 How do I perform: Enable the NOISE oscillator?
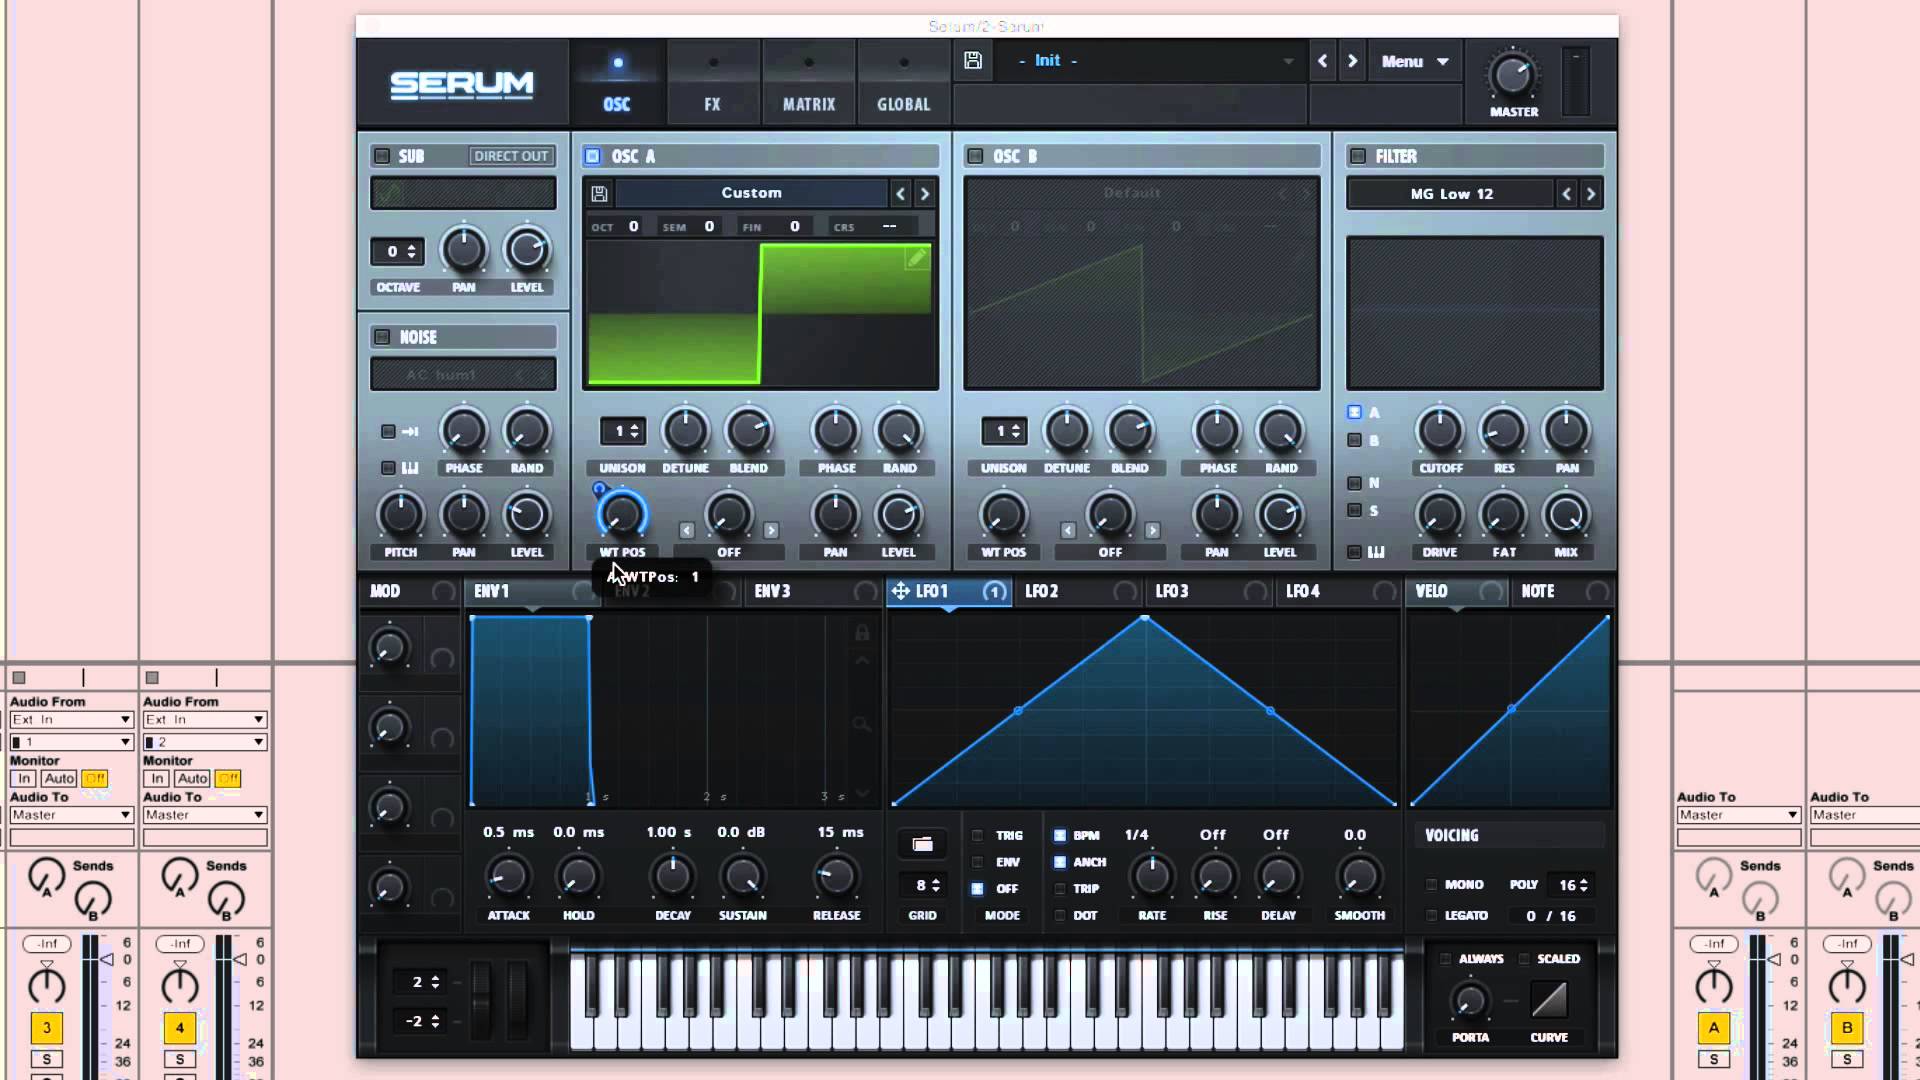pos(382,337)
